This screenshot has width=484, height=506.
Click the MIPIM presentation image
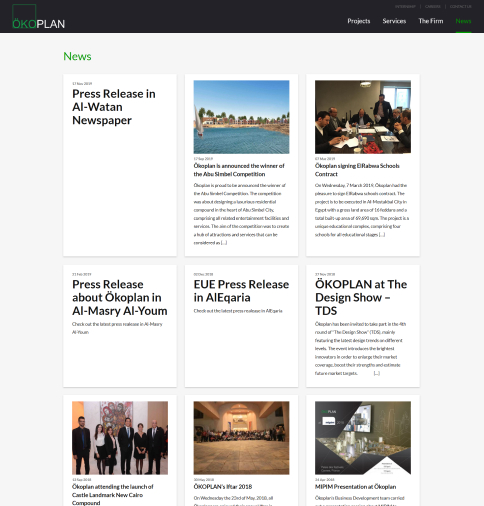click(363, 438)
